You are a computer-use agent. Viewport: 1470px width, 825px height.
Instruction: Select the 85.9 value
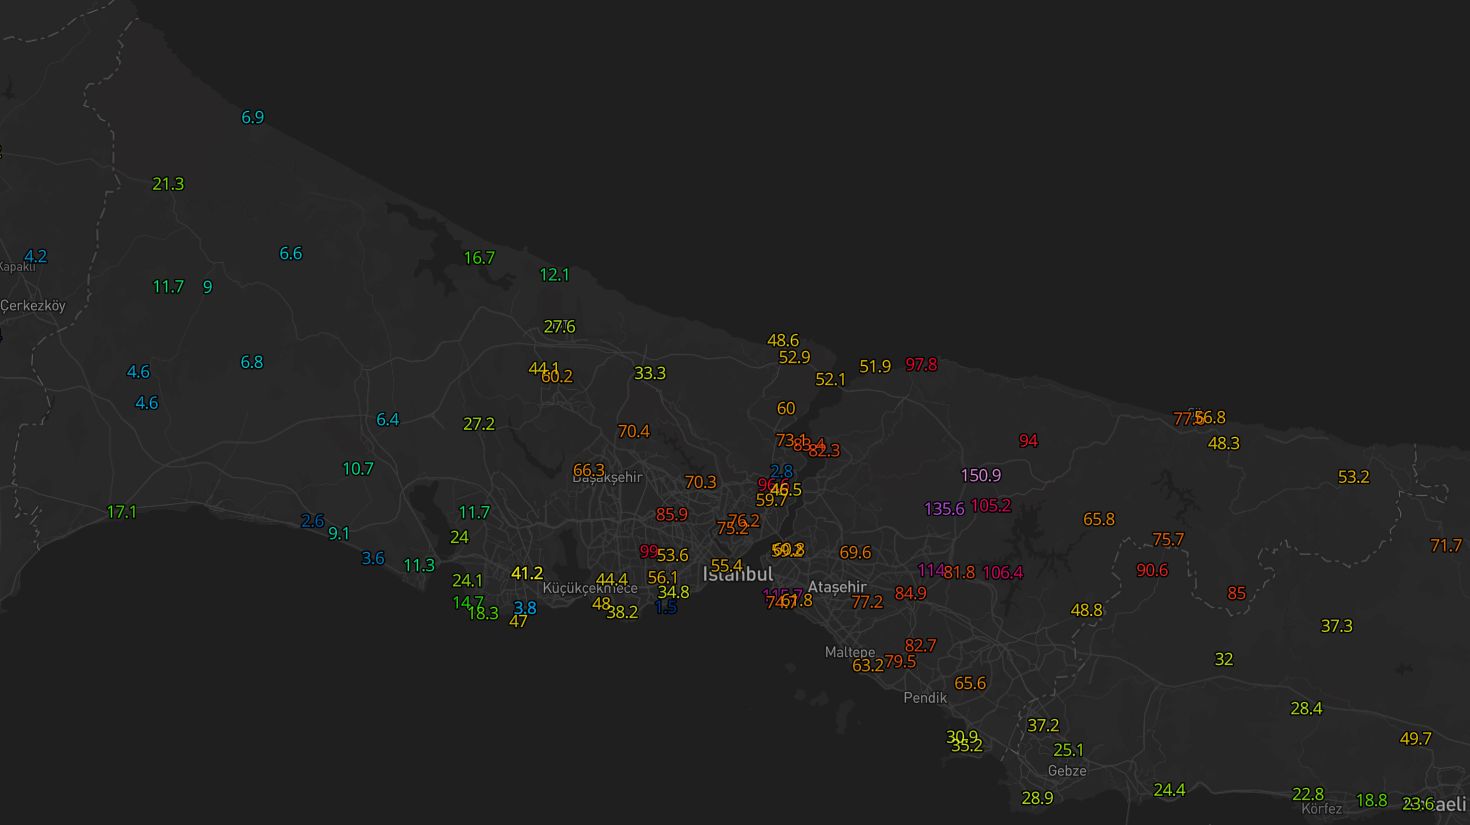pos(671,515)
